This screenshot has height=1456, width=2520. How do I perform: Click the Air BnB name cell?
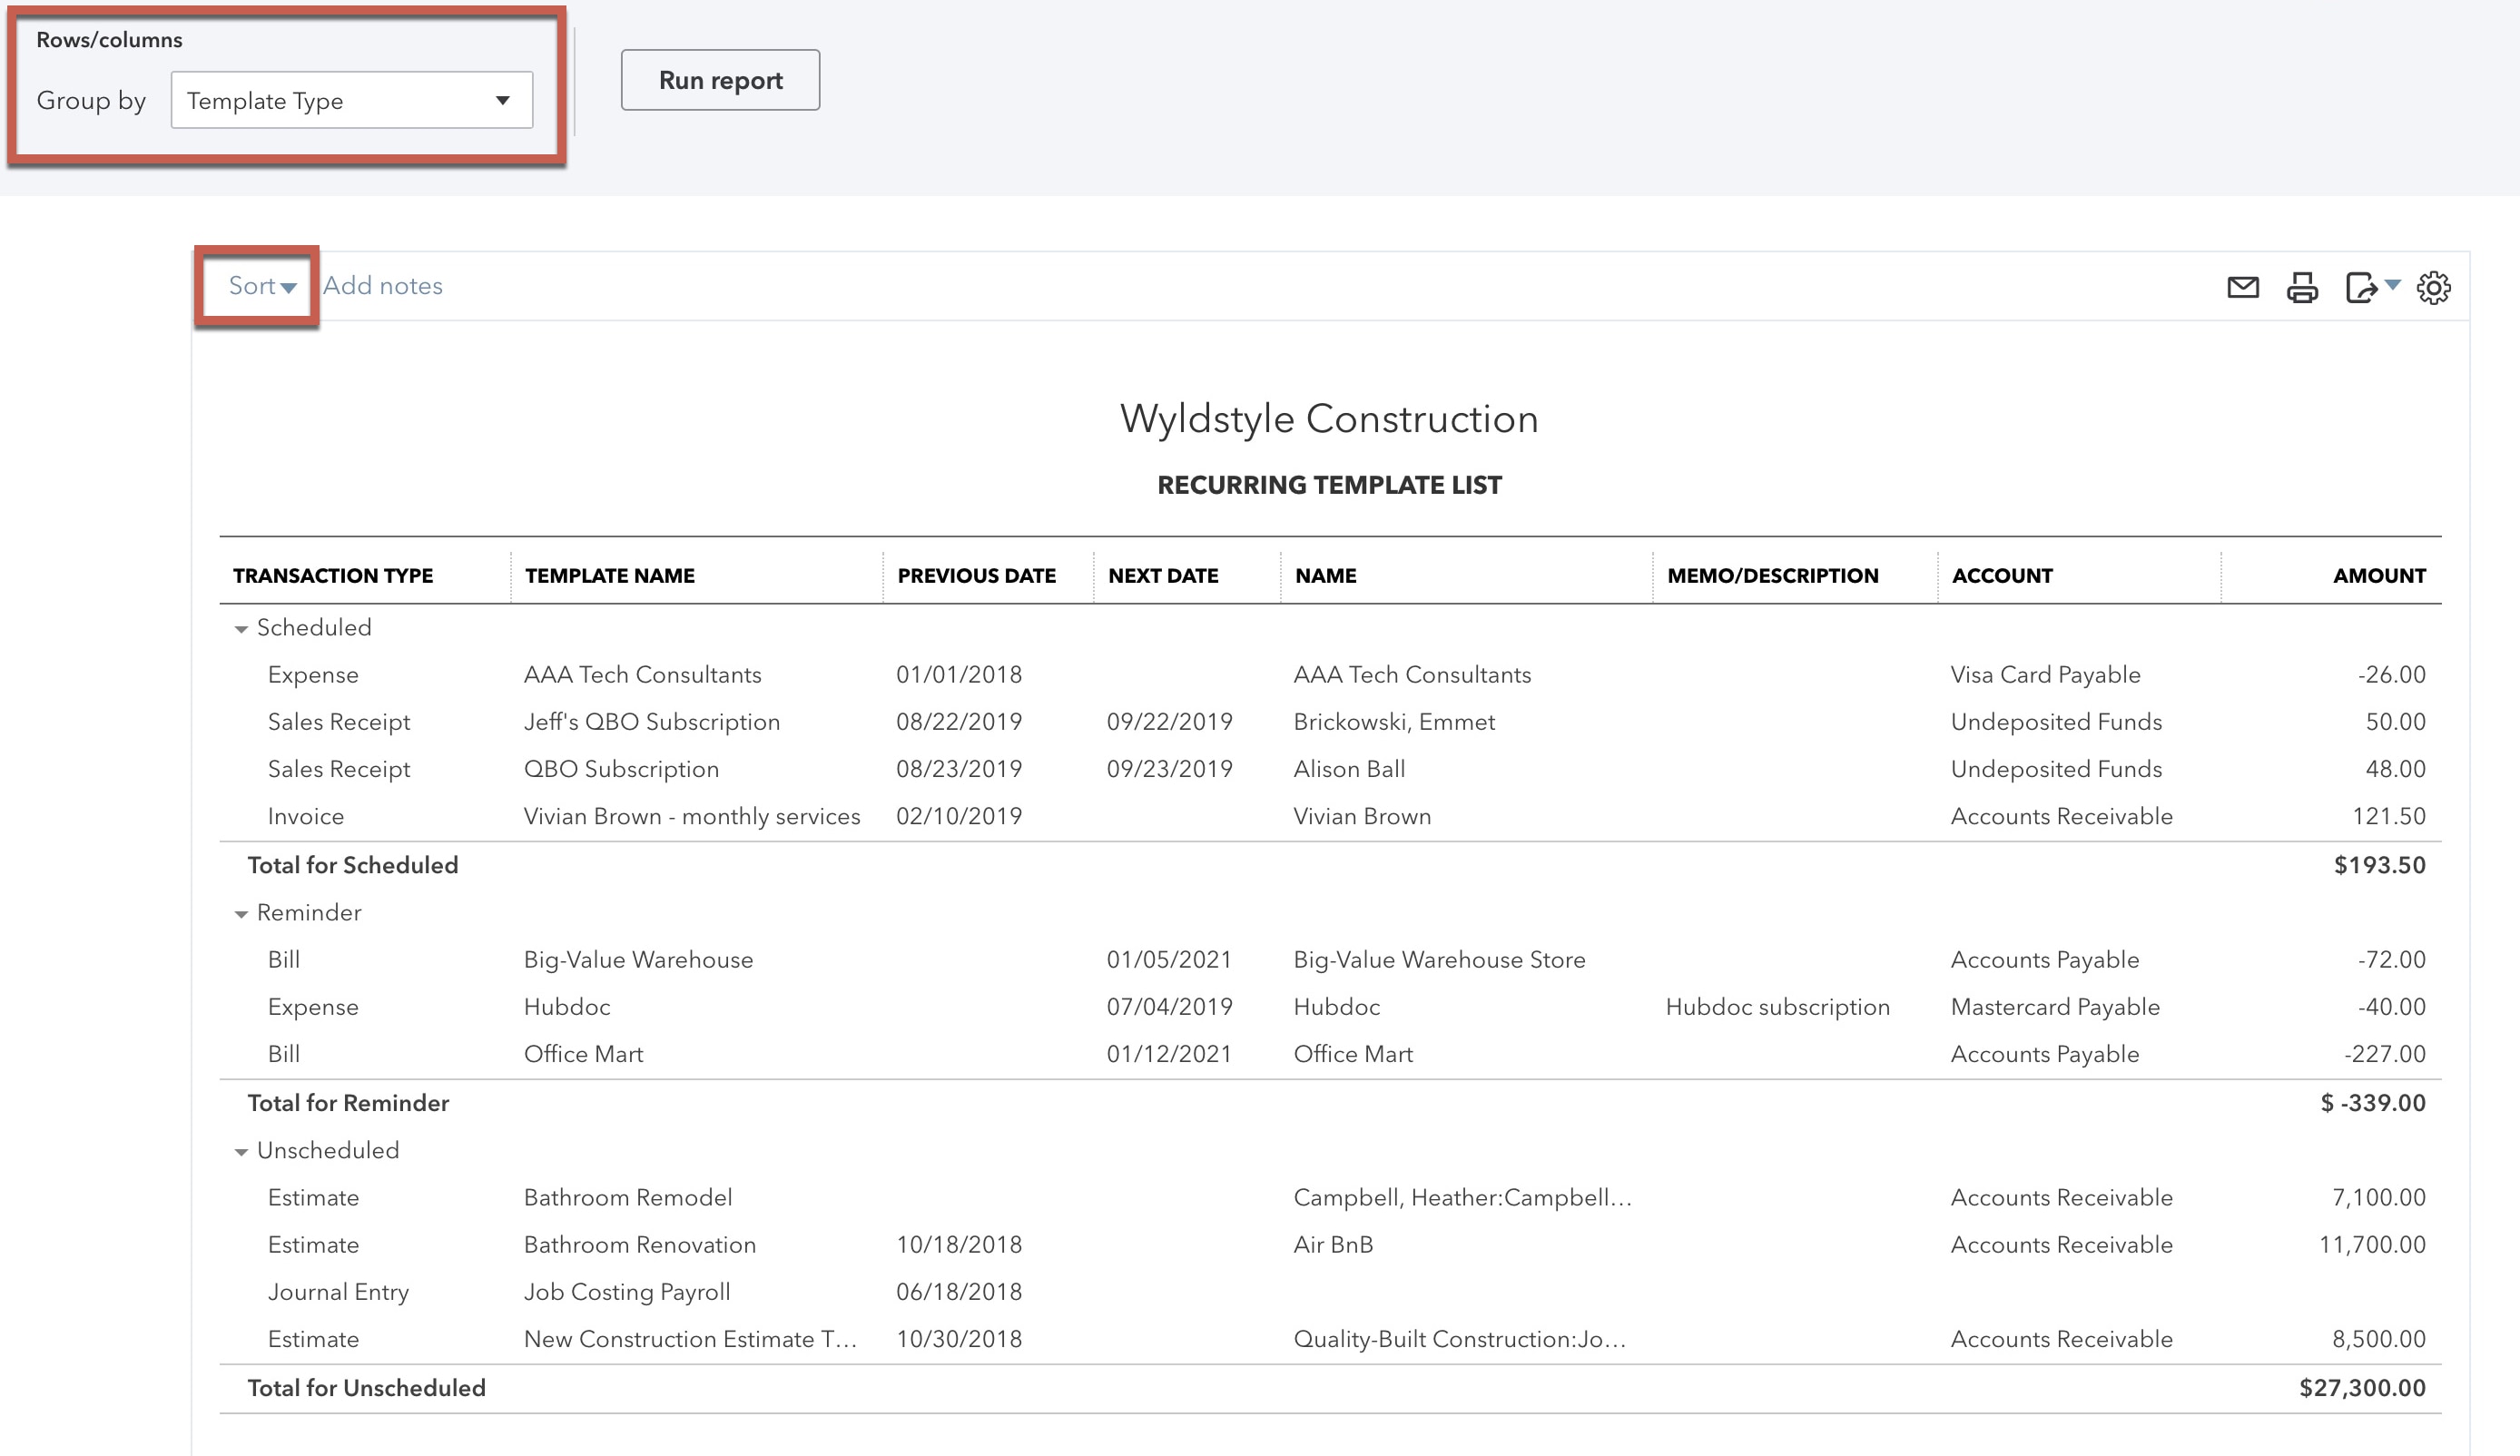click(x=1333, y=1245)
